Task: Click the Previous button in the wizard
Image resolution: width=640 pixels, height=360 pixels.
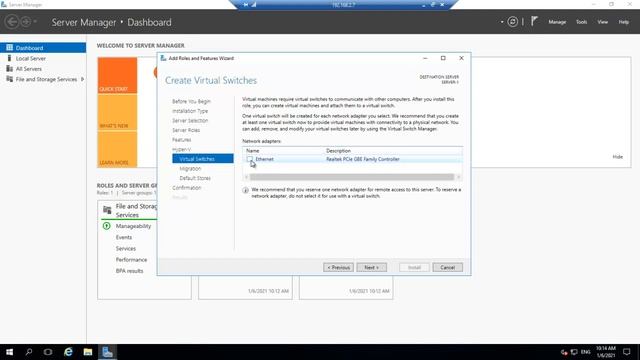Action: [x=338, y=267]
